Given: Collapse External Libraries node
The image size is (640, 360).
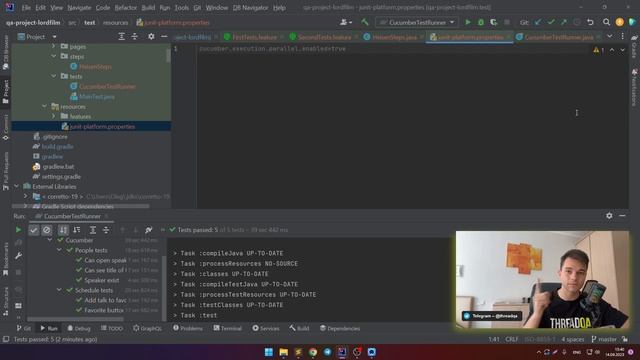Looking at the screenshot, I should 16,187.
